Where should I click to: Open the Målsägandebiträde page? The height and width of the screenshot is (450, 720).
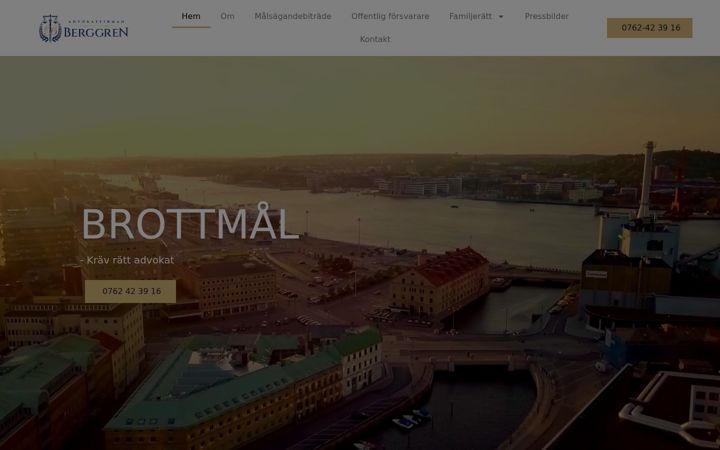click(293, 17)
